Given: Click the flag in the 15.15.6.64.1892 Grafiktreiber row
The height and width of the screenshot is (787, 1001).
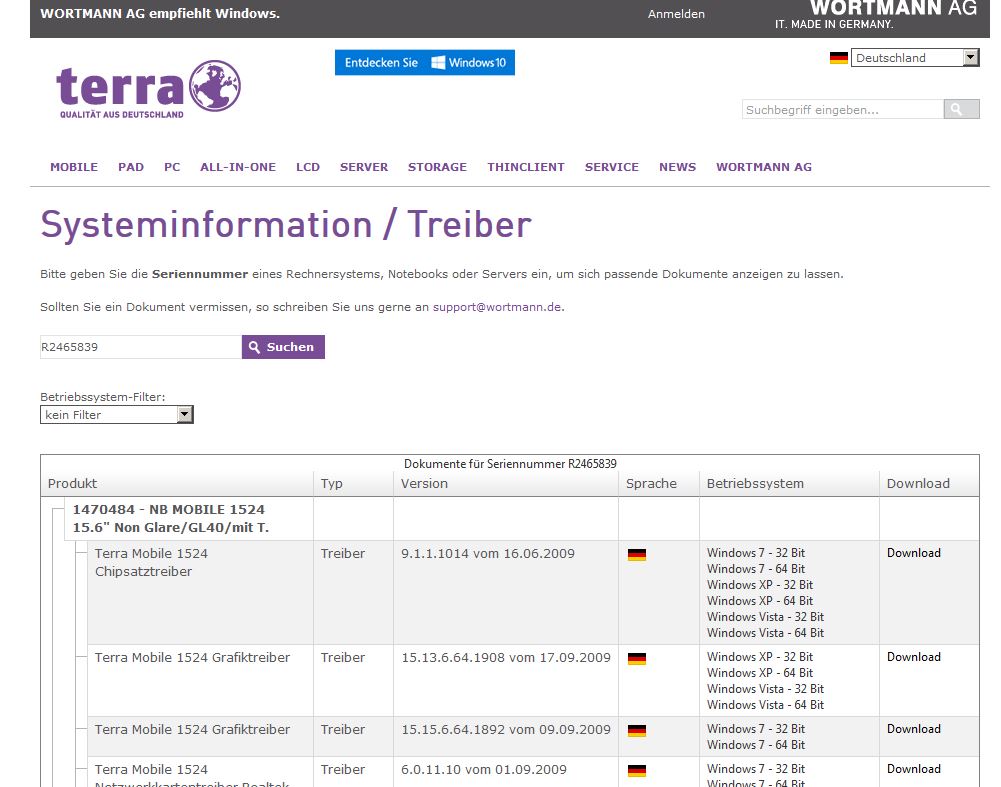Looking at the screenshot, I should (636, 731).
